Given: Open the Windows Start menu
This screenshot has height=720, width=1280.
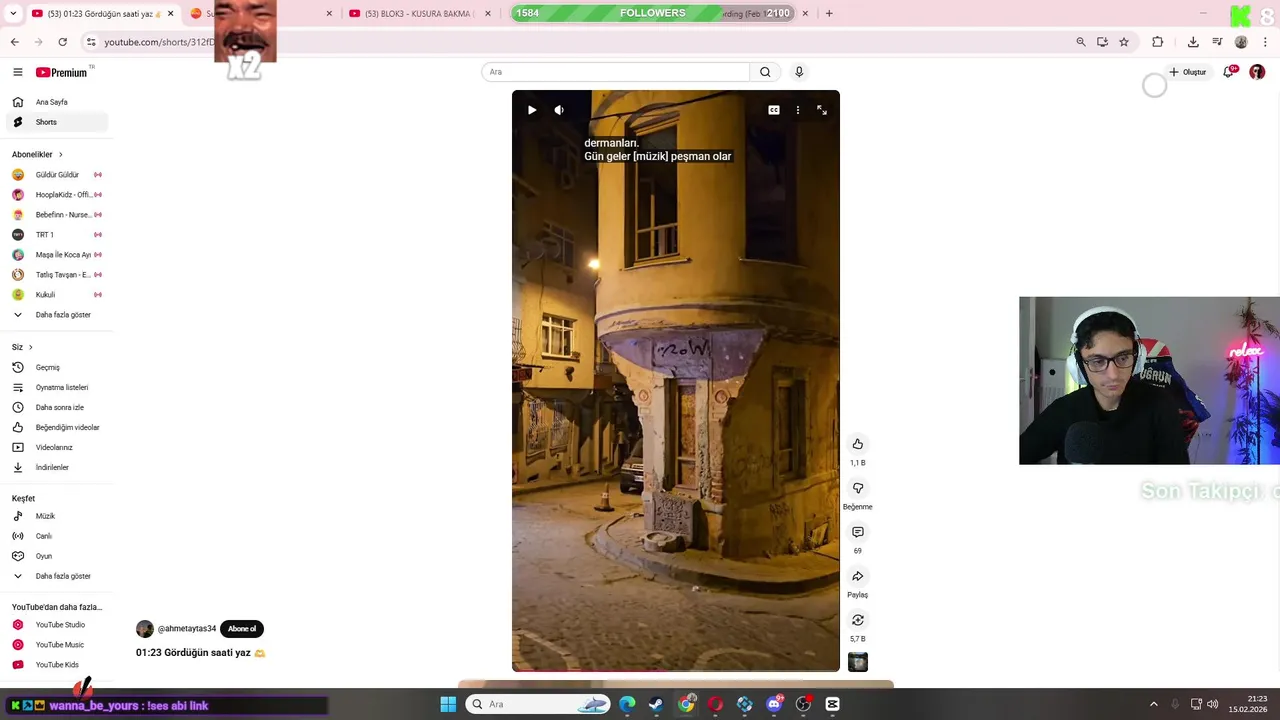Looking at the screenshot, I should click(x=448, y=704).
